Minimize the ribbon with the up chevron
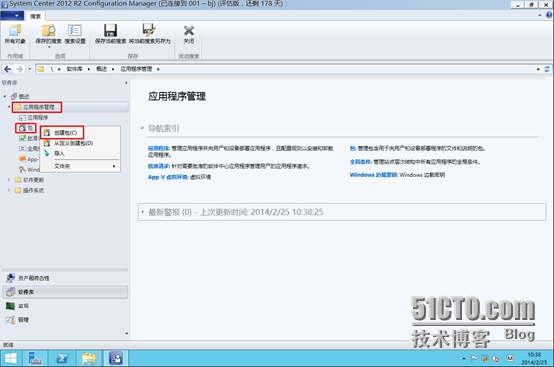 click(x=540, y=15)
